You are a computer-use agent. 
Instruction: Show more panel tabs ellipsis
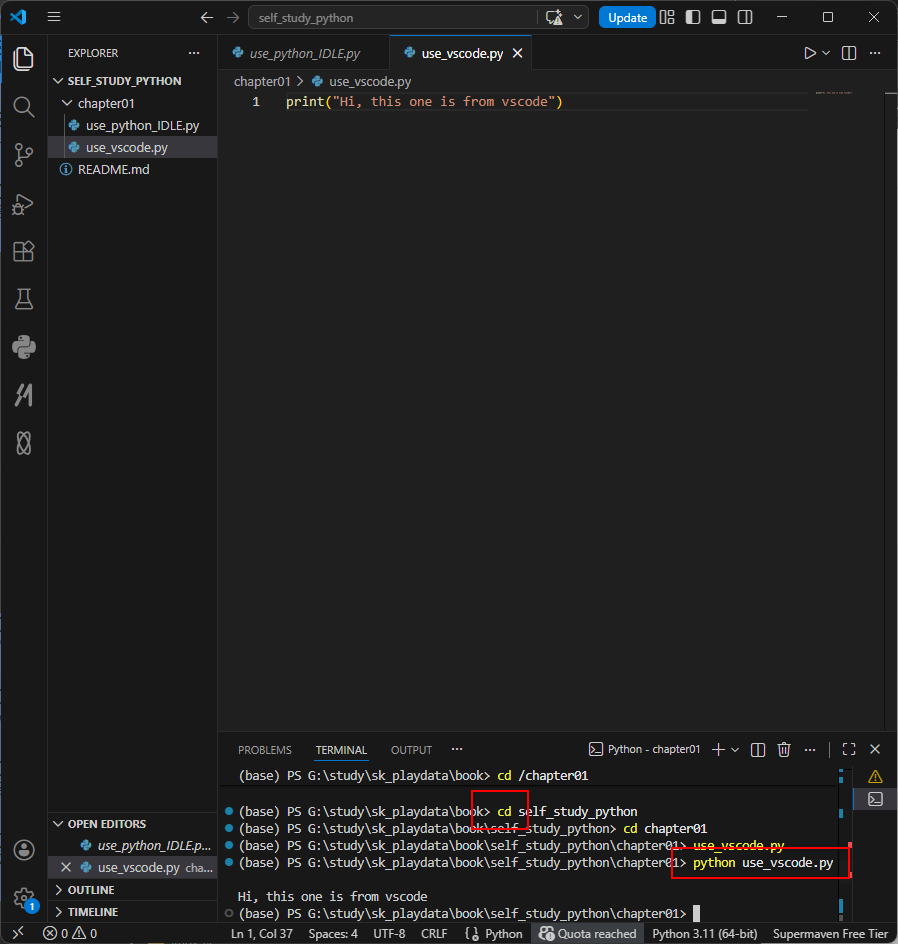(x=457, y=750)
